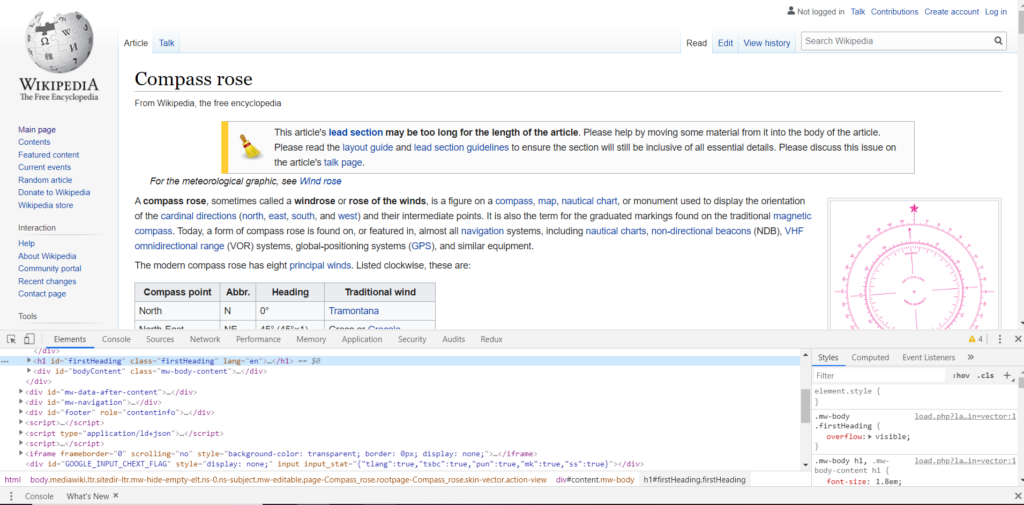
Task: Select body.mediawiki breadcrumb in DOM path
Action: 289,480
